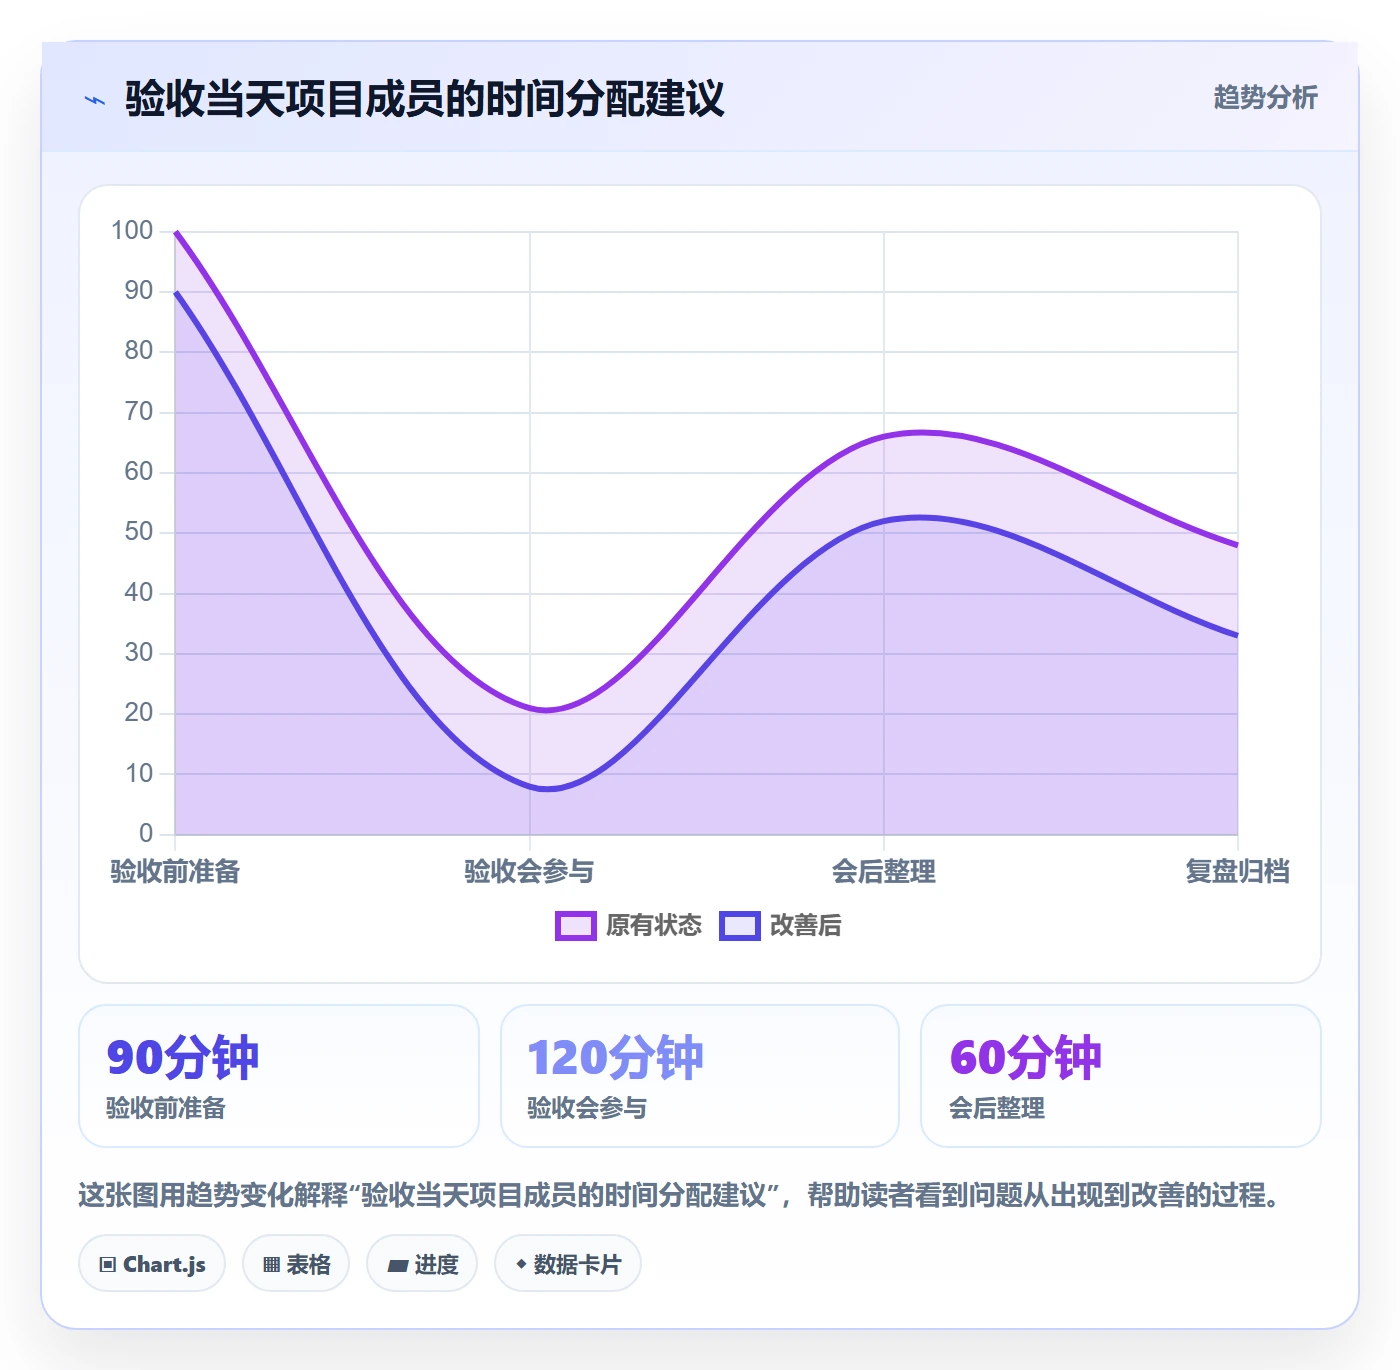Click the 改善后 point at 验收前准备 (90)

pos(176,292)
